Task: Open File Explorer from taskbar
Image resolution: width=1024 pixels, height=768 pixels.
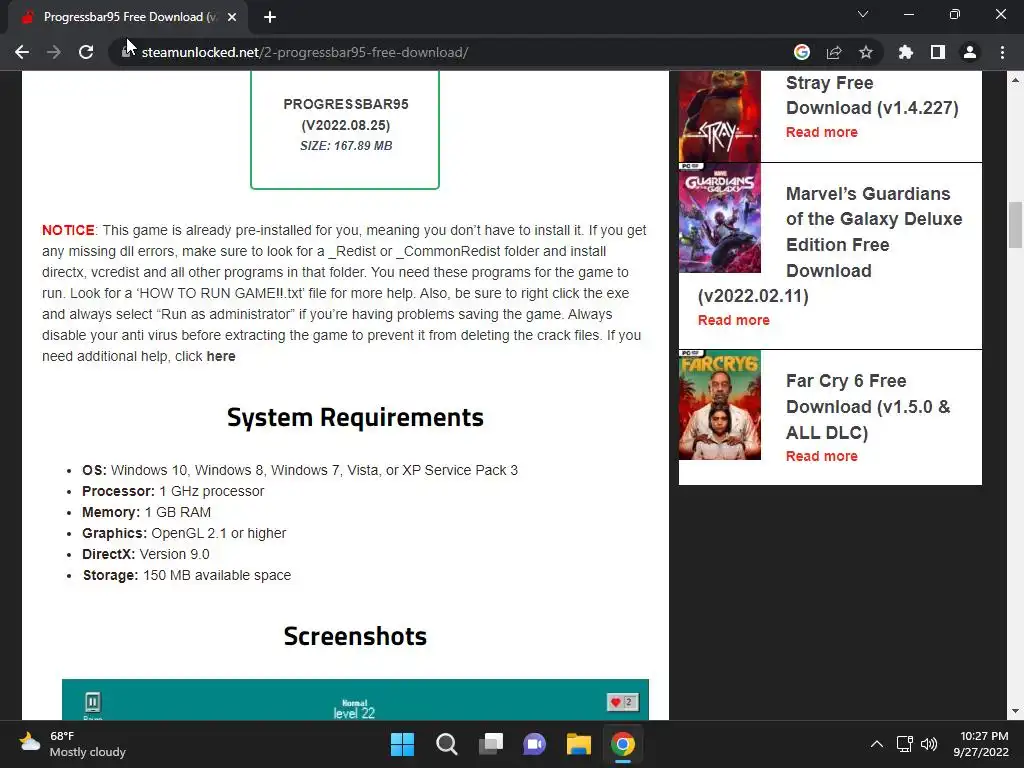Action: click(x=579, y=744)
